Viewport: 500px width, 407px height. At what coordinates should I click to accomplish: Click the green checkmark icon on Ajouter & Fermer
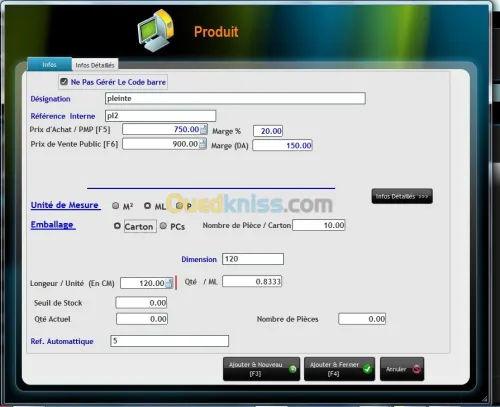pyautogui.click(x=367, y=369)
